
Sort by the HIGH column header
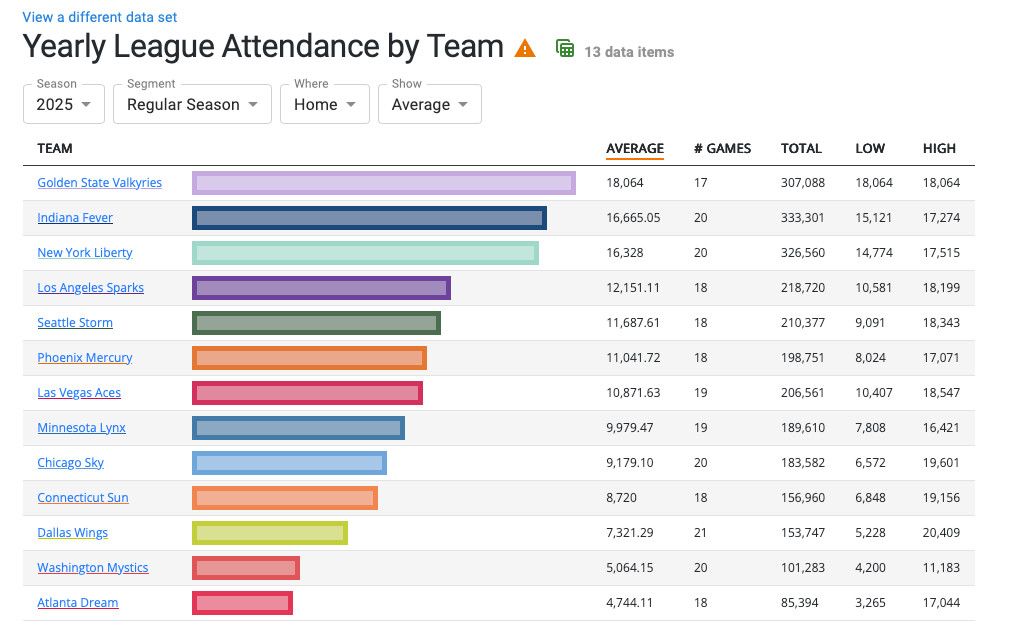939,148
